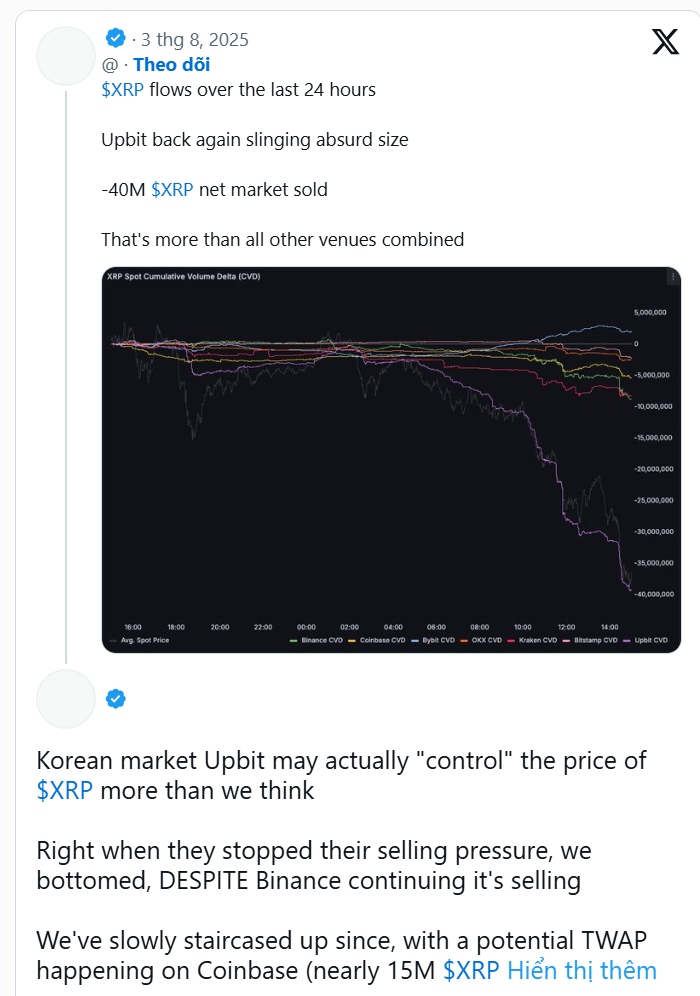Click the "Theo dõi" follow link
700x996 pixels.
(171, 65)
